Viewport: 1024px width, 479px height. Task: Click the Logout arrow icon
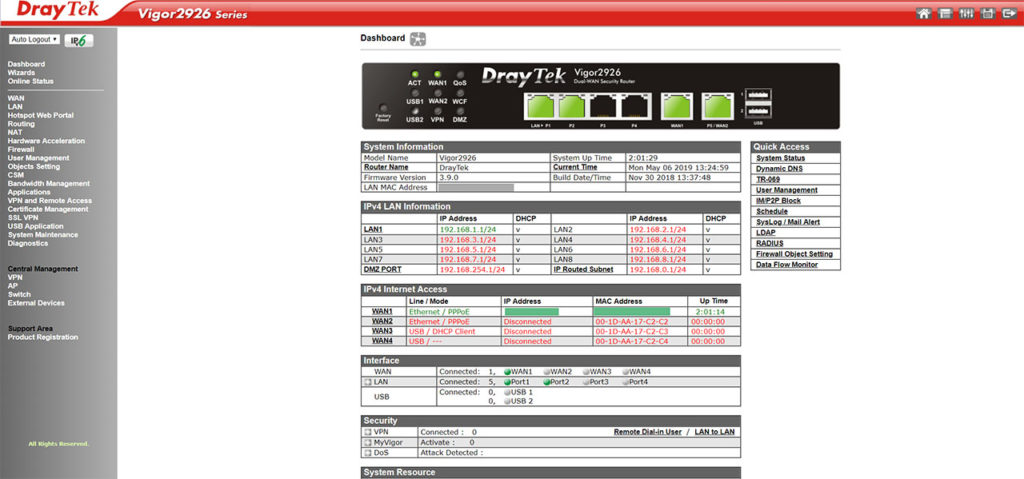coord(1009,13)
